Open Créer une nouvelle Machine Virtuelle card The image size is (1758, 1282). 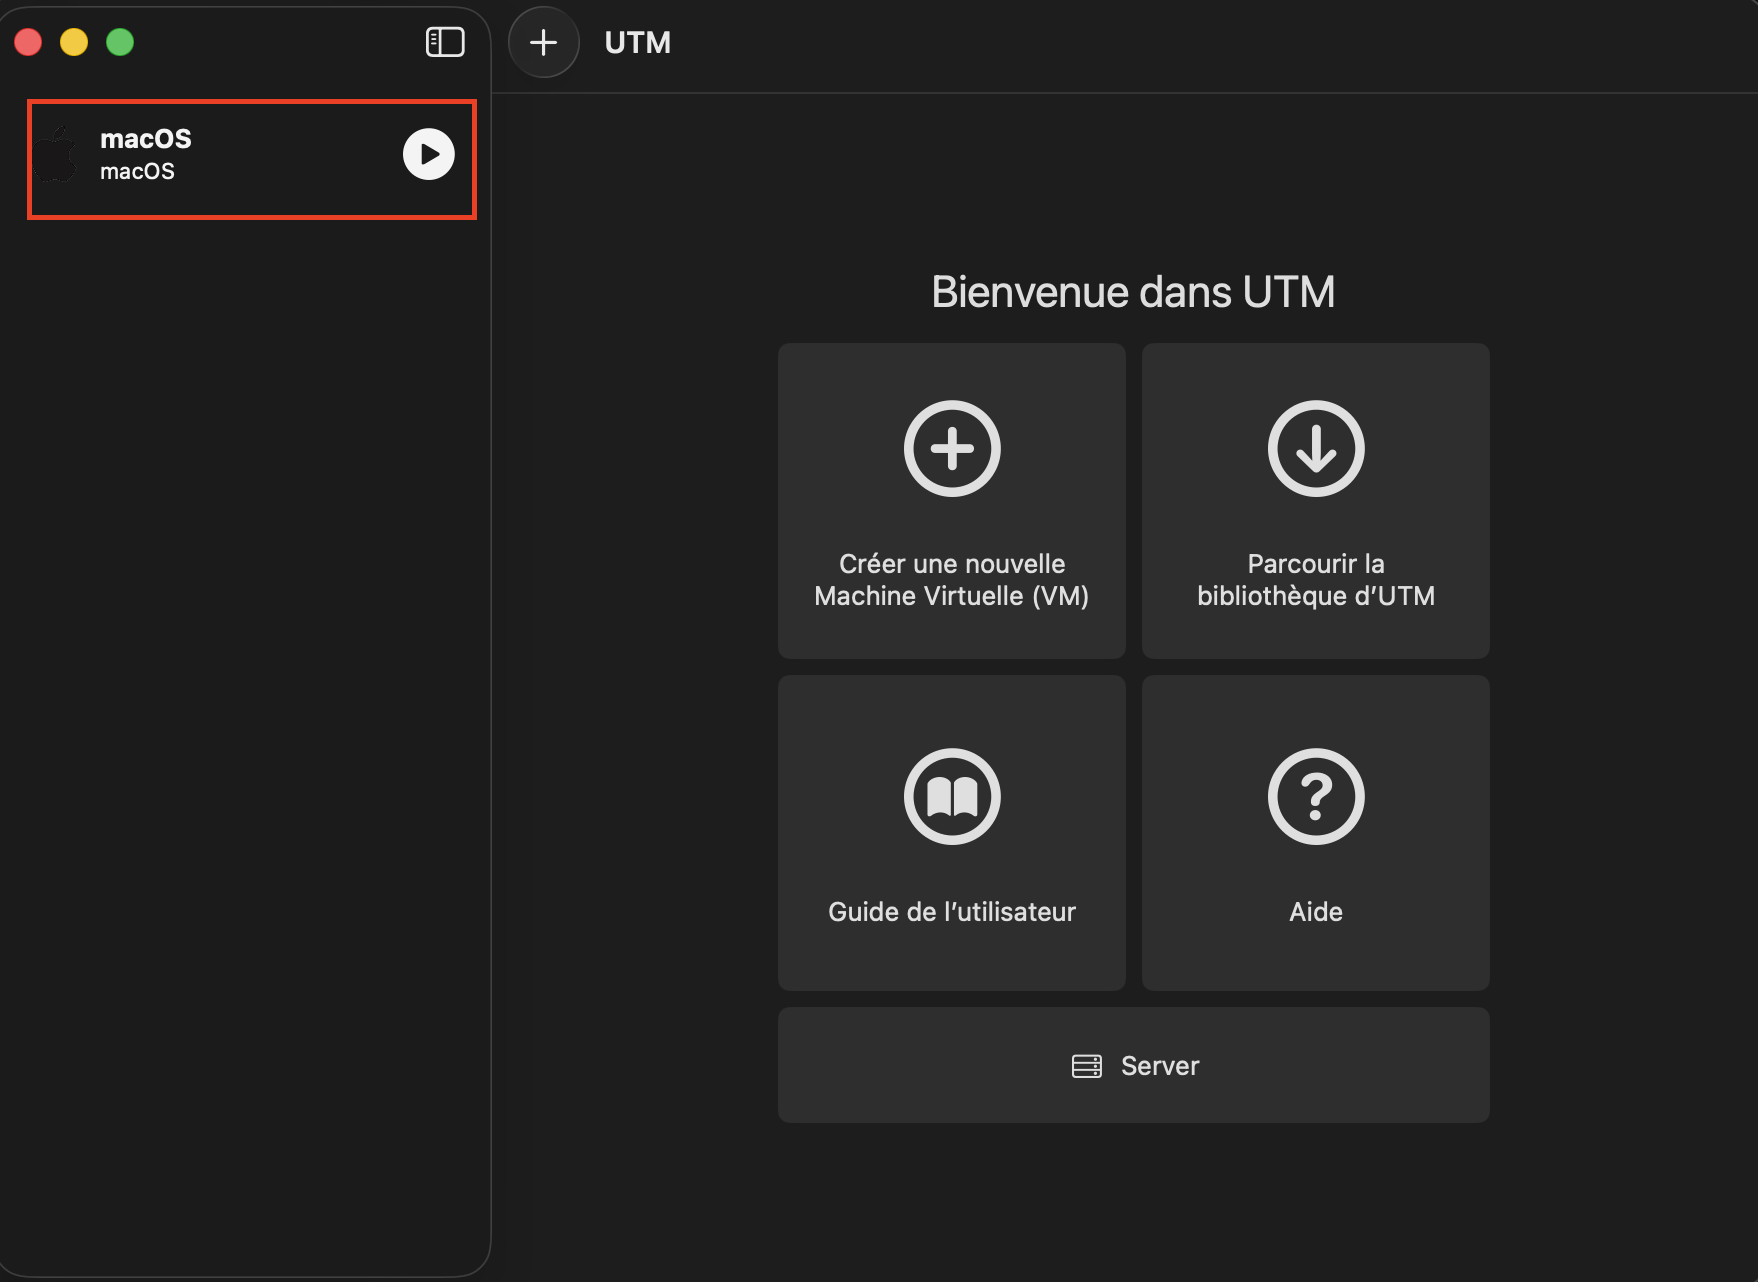pos(952,501)
